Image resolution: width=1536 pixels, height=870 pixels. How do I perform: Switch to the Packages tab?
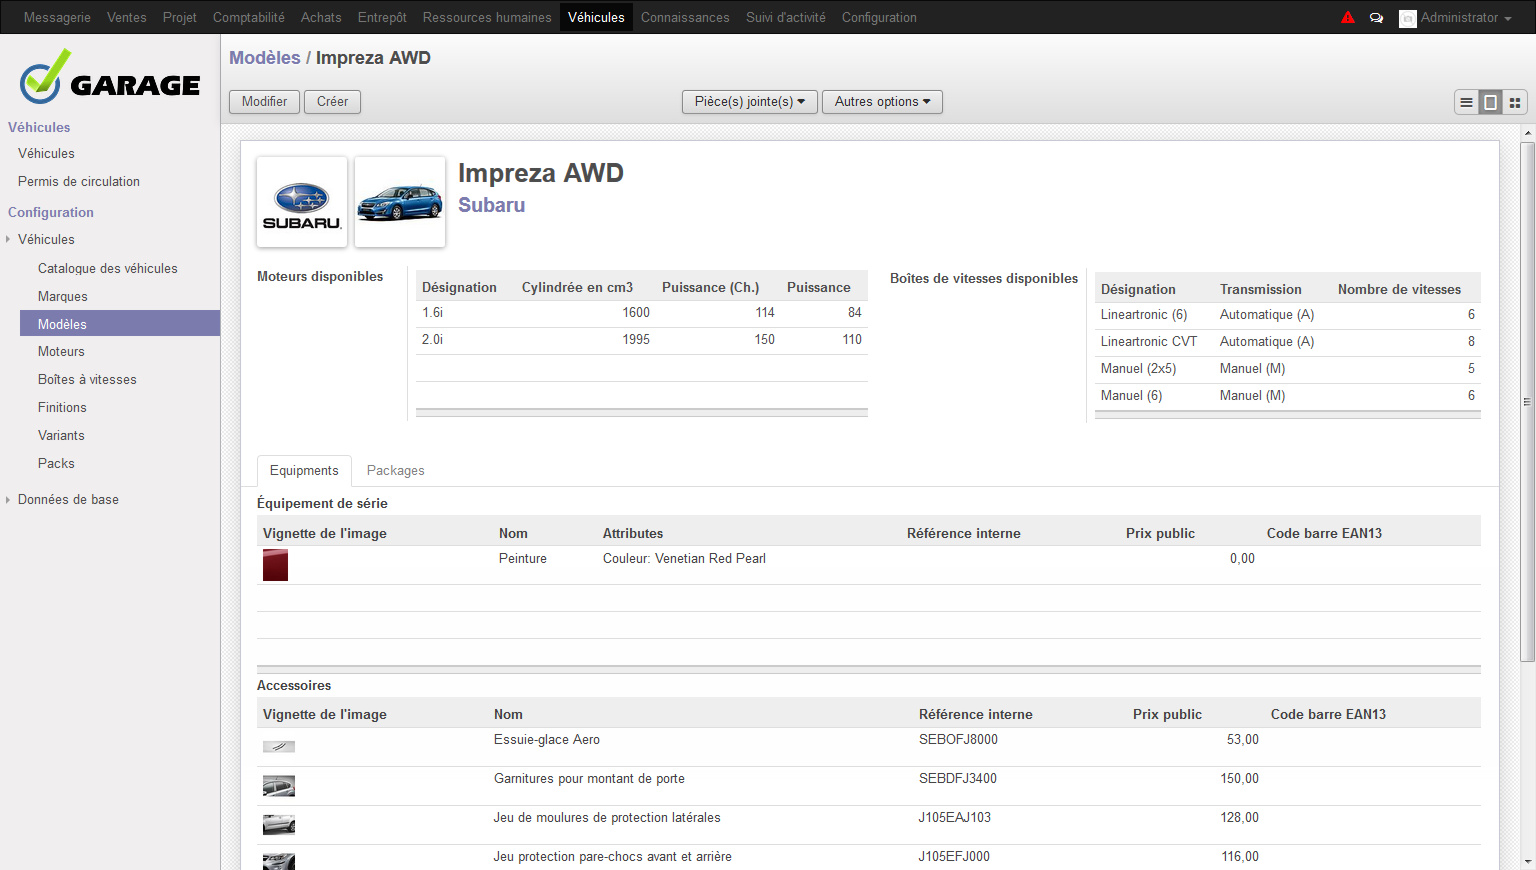tap(395, 471)
